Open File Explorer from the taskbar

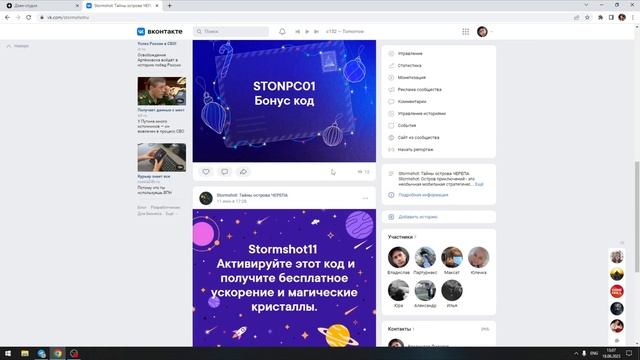25,353
